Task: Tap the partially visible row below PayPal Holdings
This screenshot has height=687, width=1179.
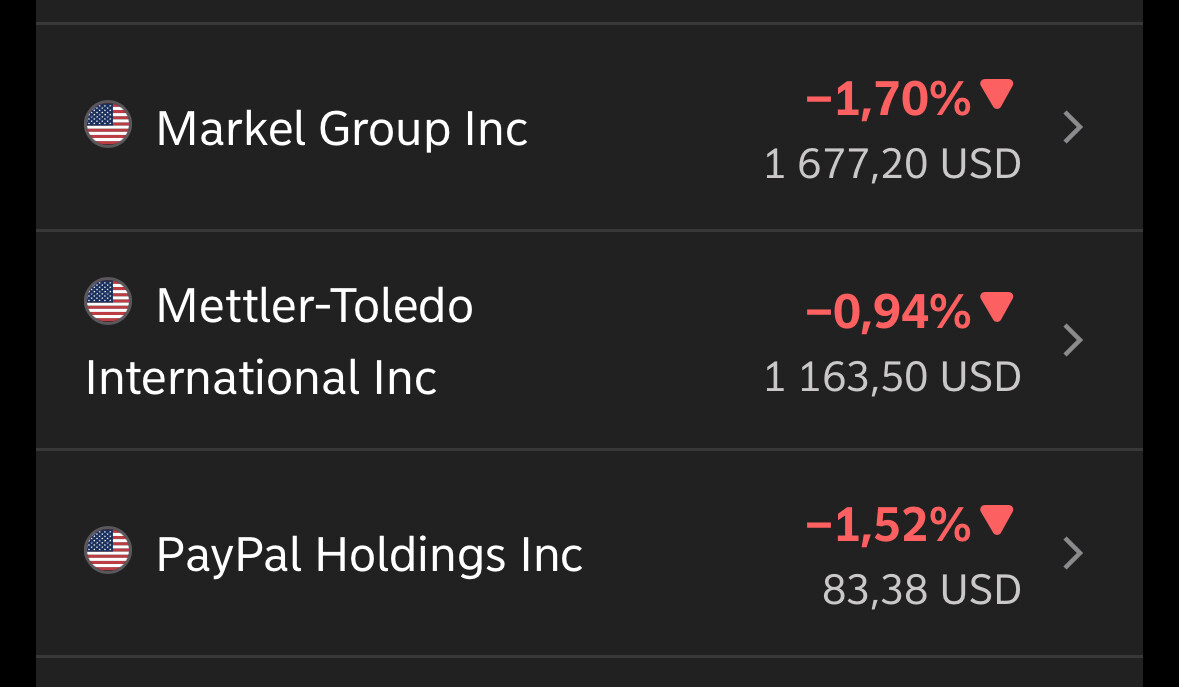Action: (589, 673)
